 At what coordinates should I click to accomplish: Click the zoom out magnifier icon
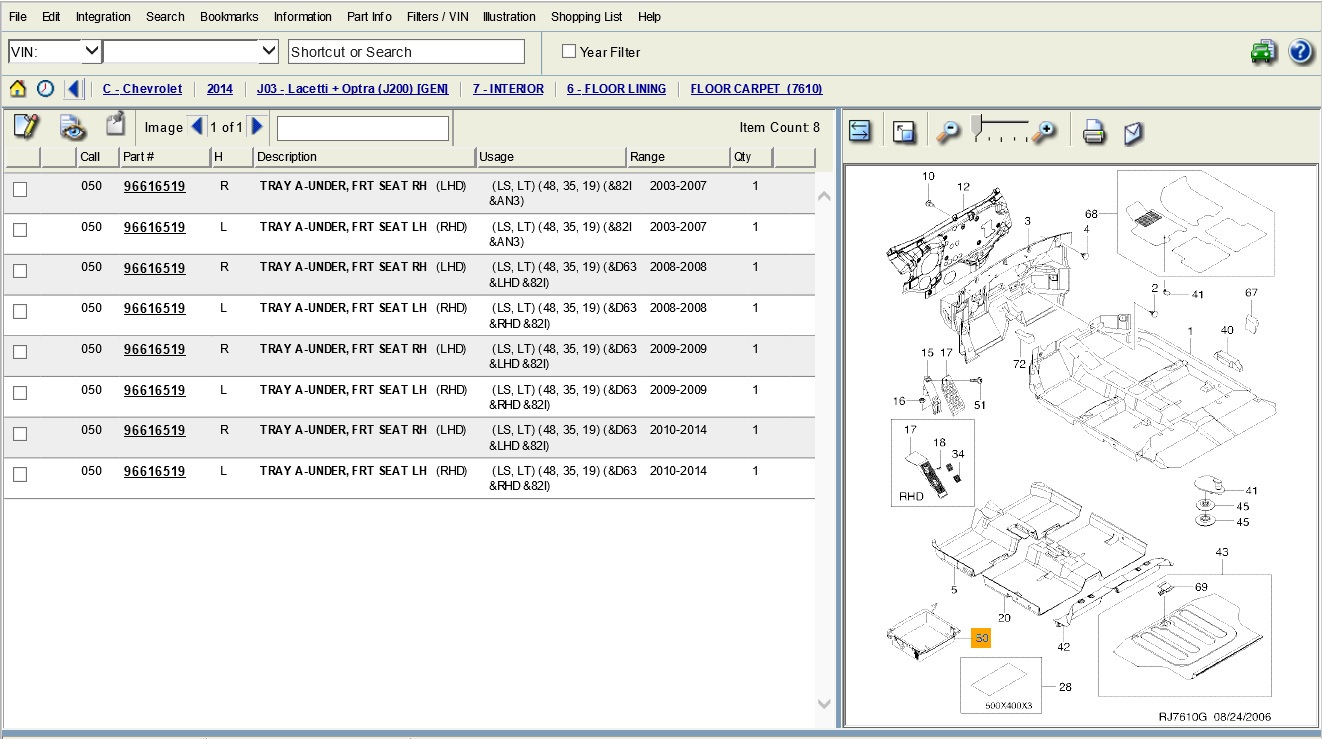click(947, 132)
